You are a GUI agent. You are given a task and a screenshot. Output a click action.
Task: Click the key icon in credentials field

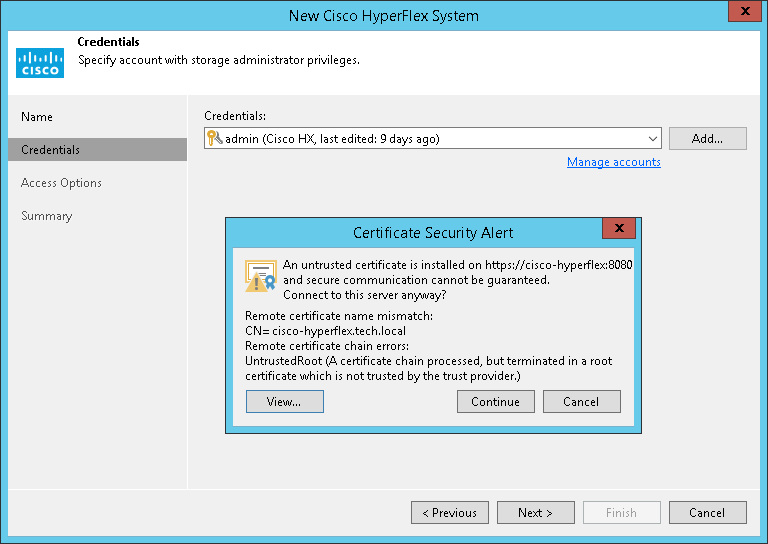coord(214,138)
